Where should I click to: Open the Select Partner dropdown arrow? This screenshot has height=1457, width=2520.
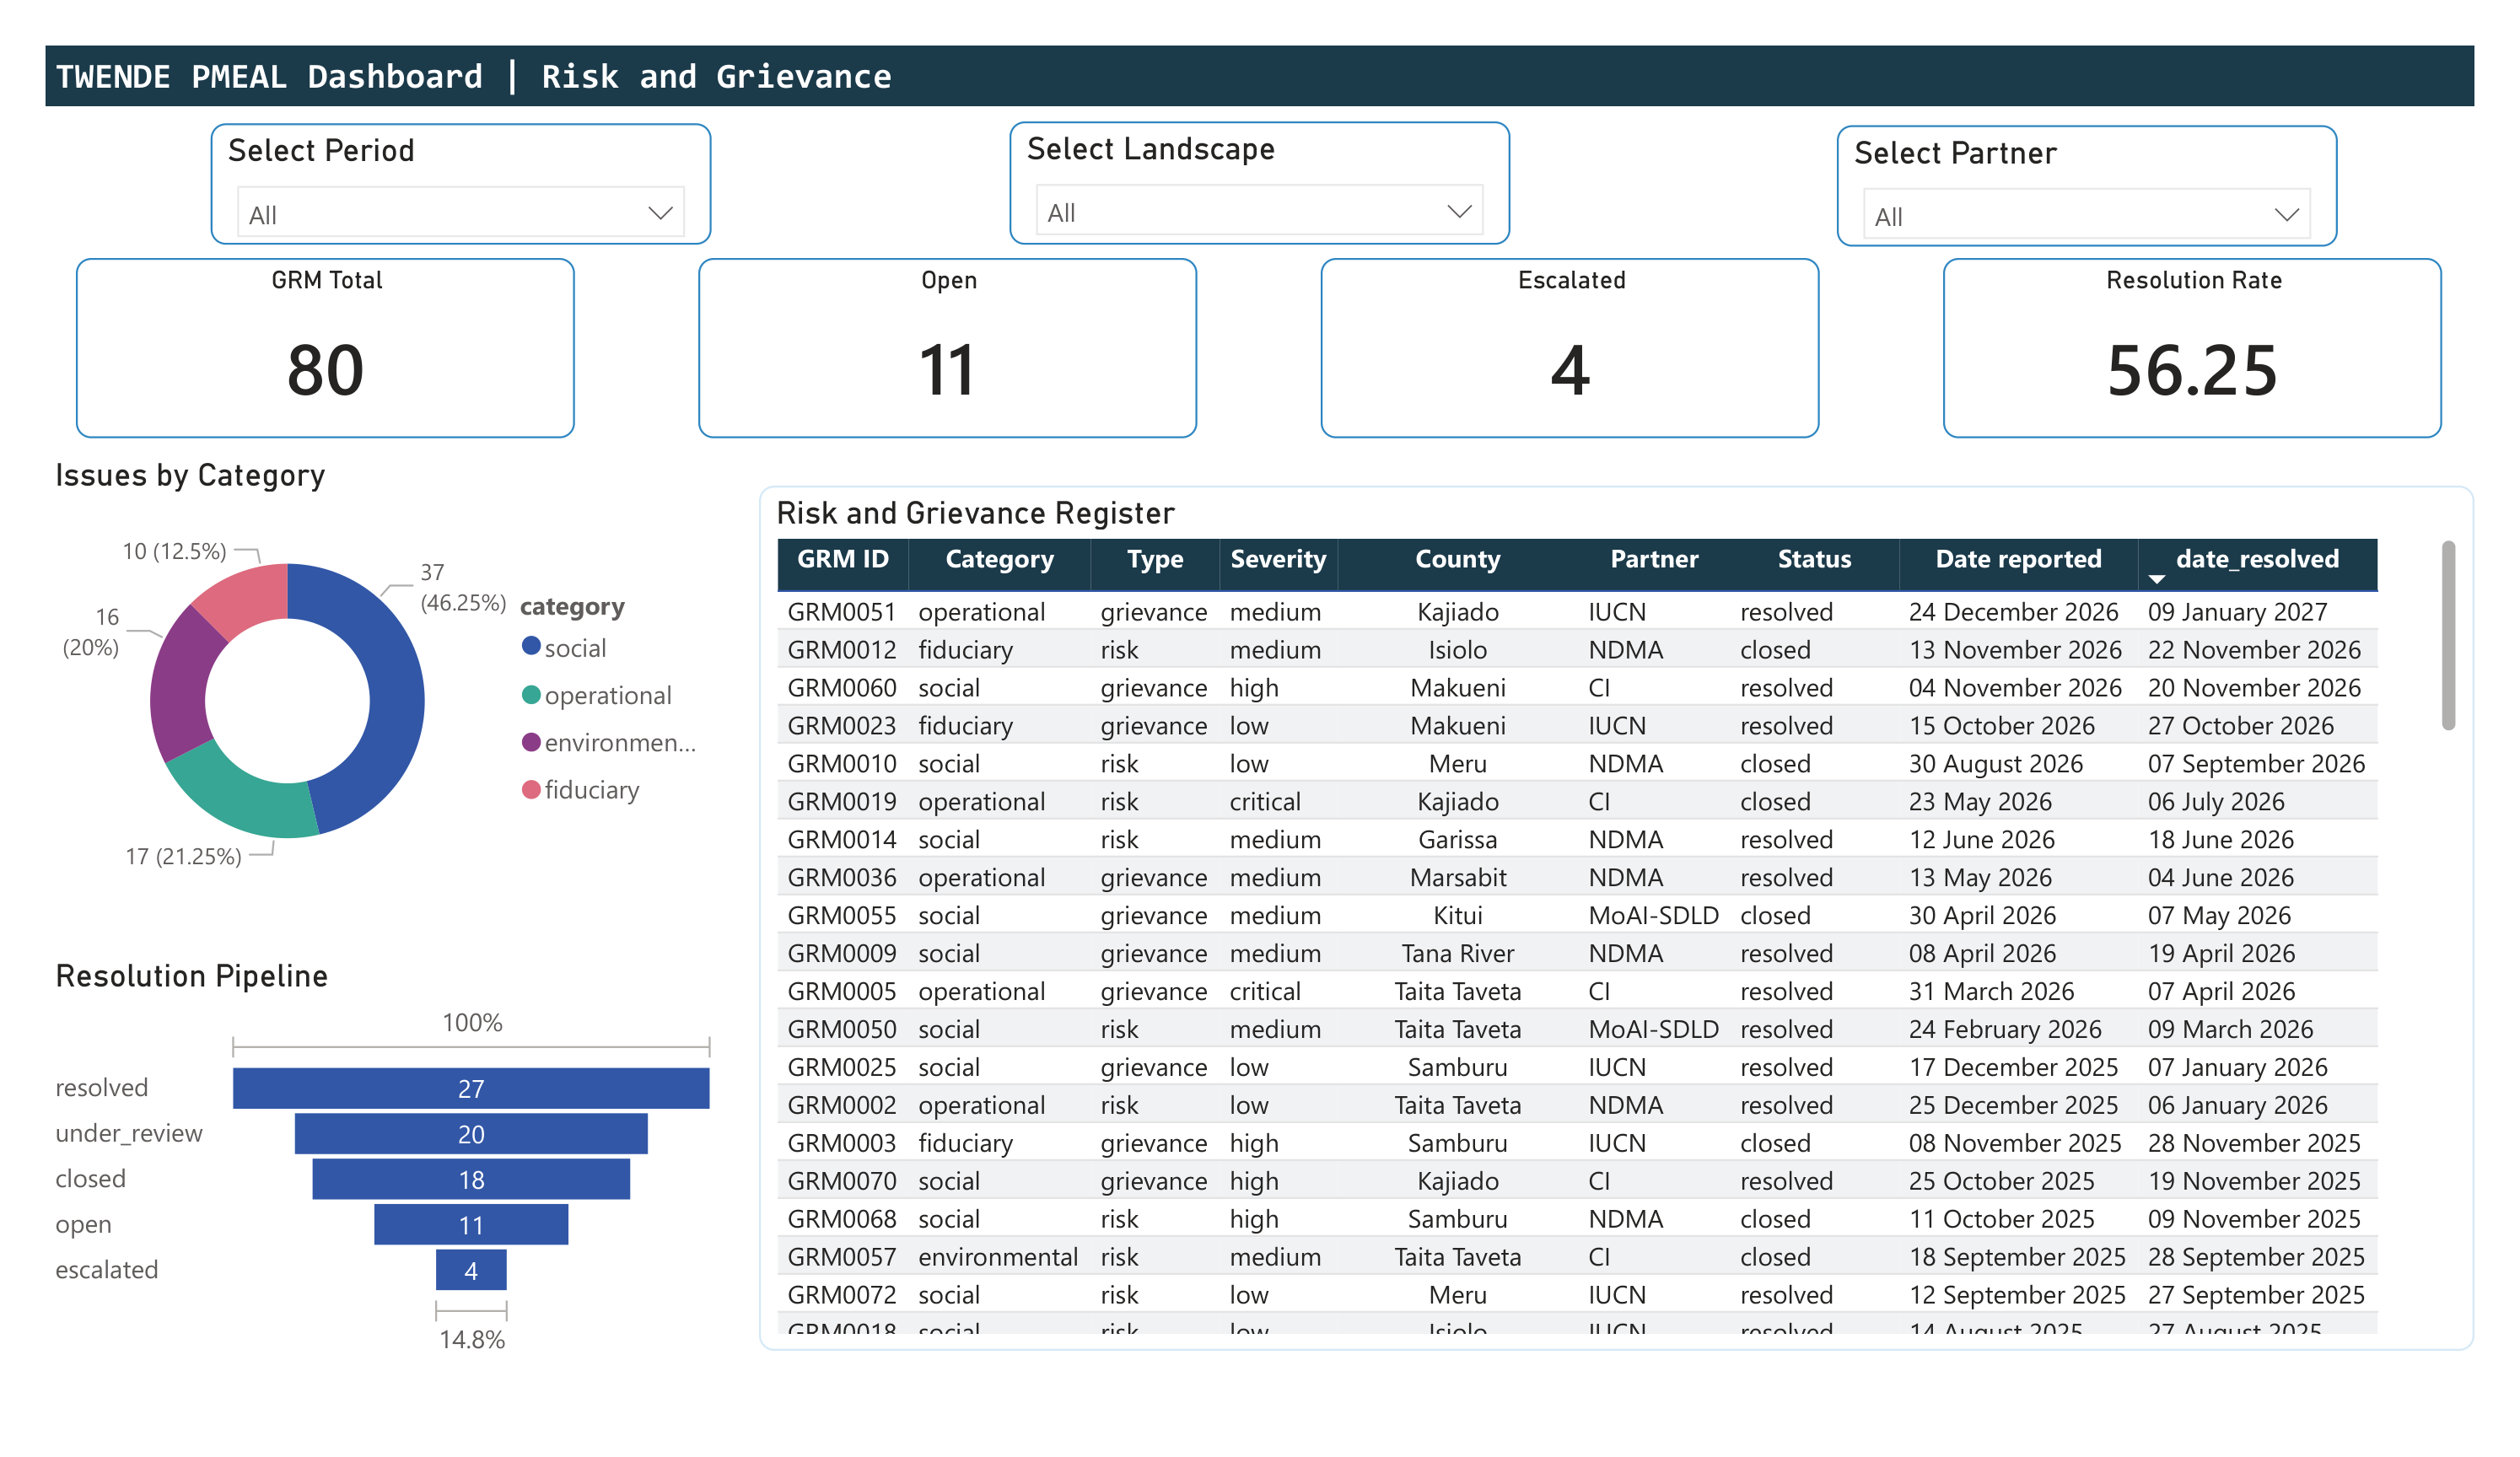[x=2286, y=216]
